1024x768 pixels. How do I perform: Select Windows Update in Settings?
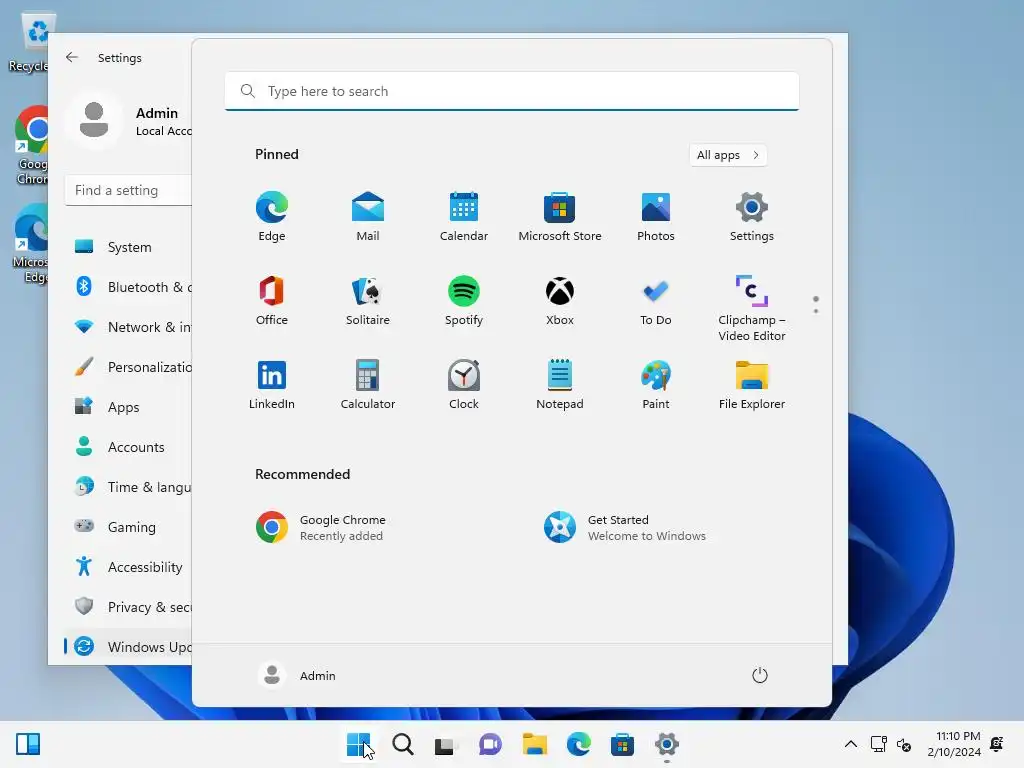[129, 647]
